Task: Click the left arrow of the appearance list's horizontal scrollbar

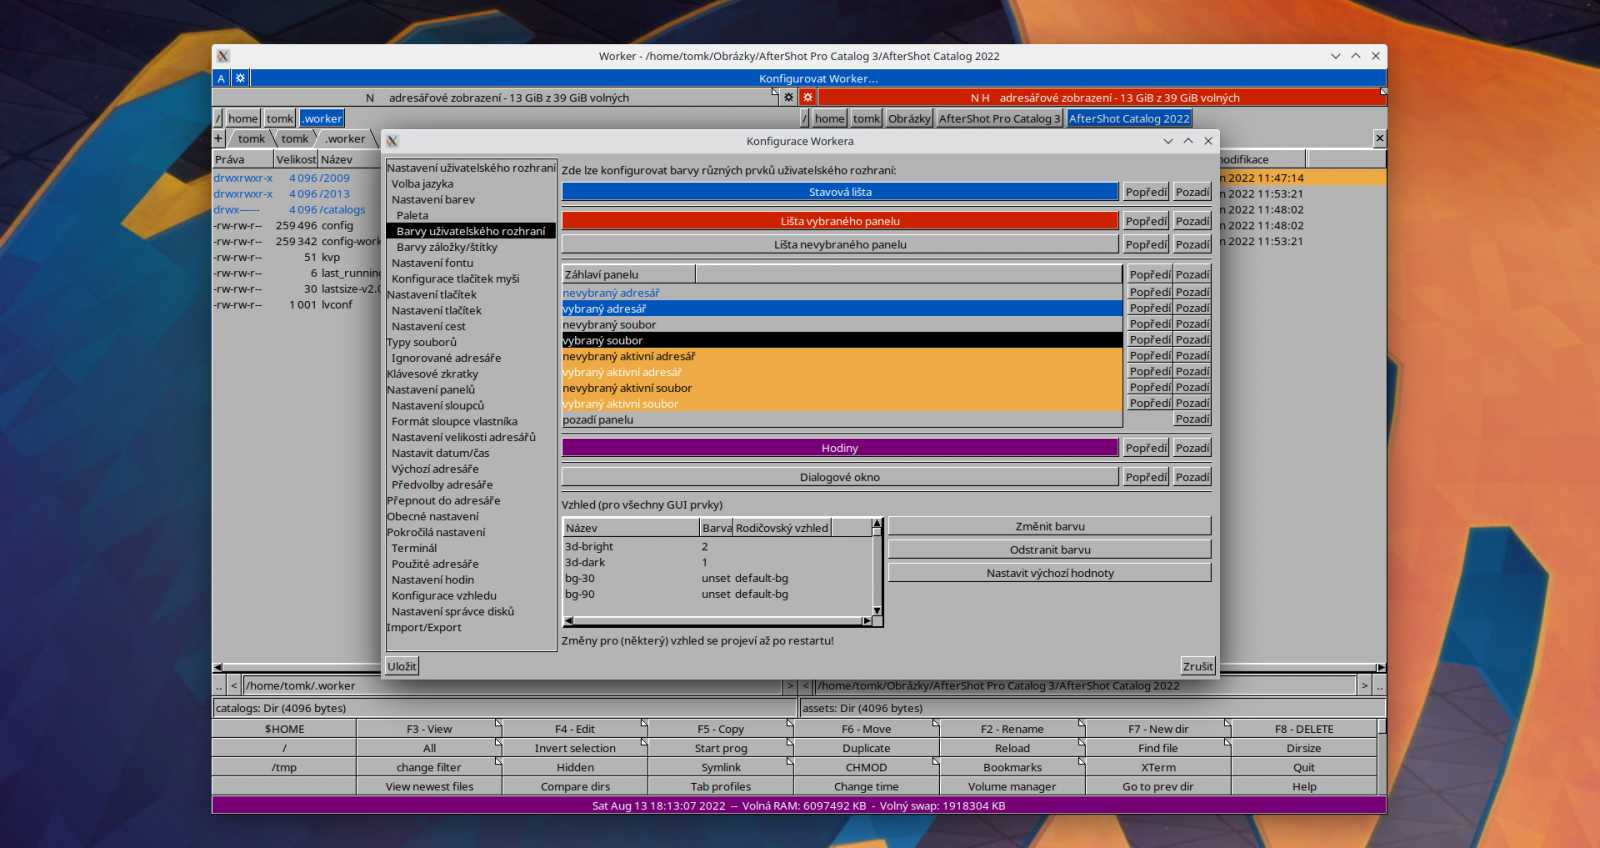Action: pos(568,621)
